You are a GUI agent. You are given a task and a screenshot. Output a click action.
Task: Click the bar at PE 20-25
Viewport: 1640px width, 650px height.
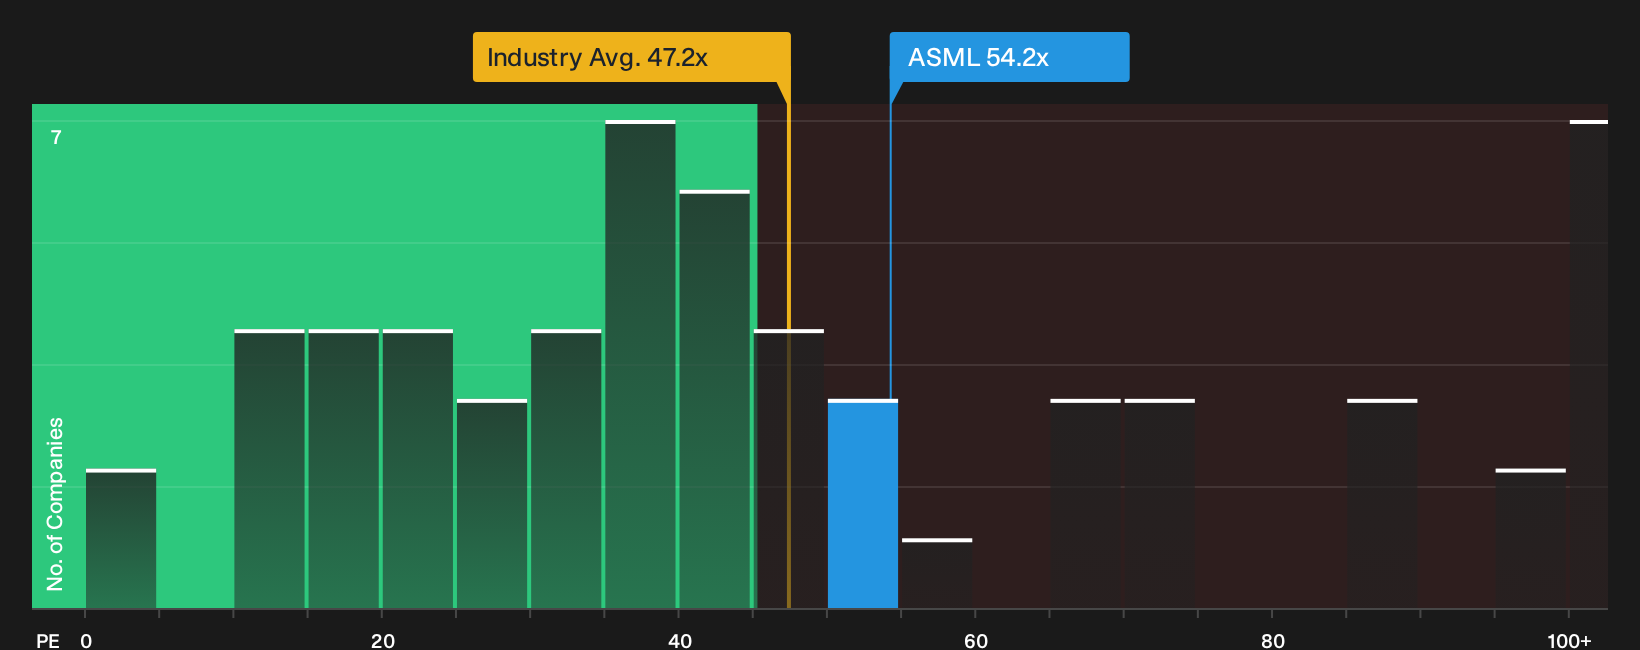tap(417, 469)
